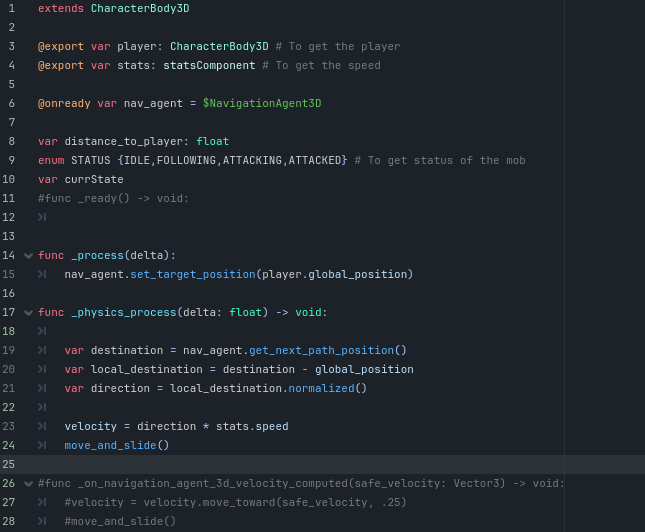645x532 pixels.
Task: Click the stats.speed expression on line 23
Action: tap(252, 426)
